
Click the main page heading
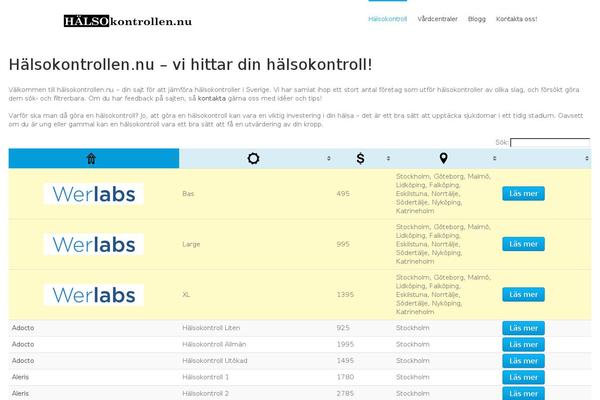pyautogui.click(x=190, y=64)
